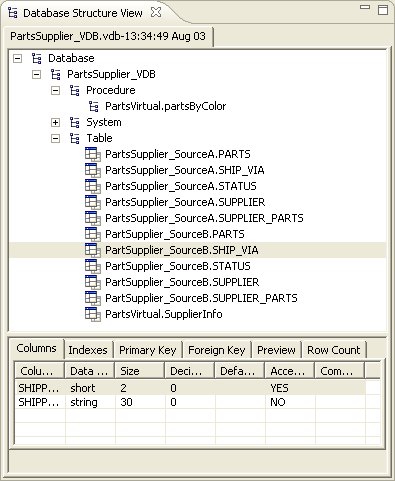Click the 'NO' accepts-null cell
Viewport: 395px width, 481px height.
pyautogui.click(x=278, y=402)
